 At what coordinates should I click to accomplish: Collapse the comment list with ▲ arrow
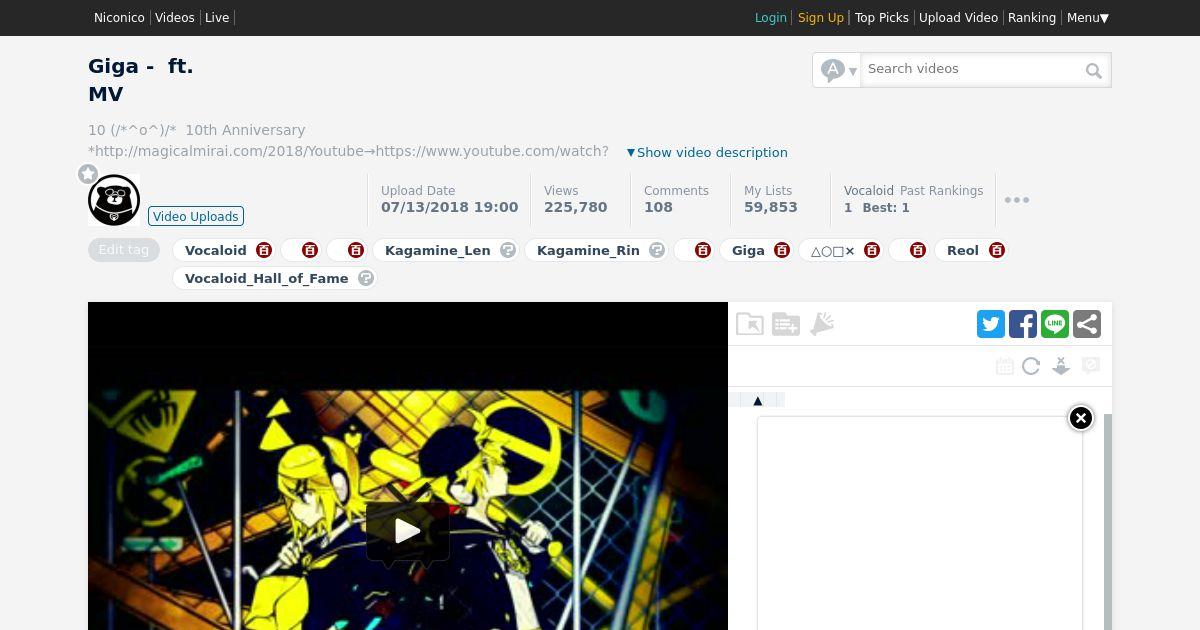(x=757, y=400)
